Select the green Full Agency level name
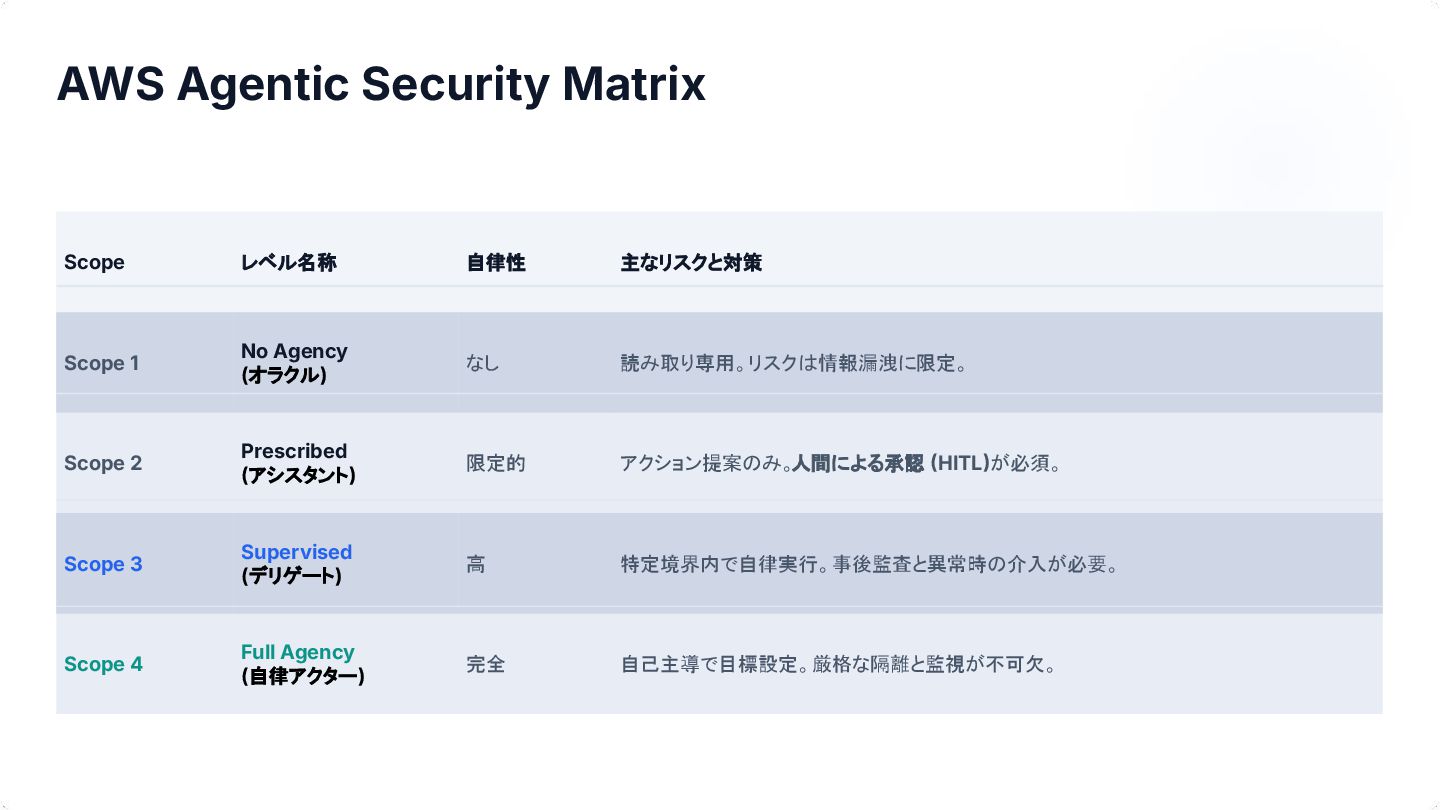Screen dimensions: 1440x810 [297, 652]
